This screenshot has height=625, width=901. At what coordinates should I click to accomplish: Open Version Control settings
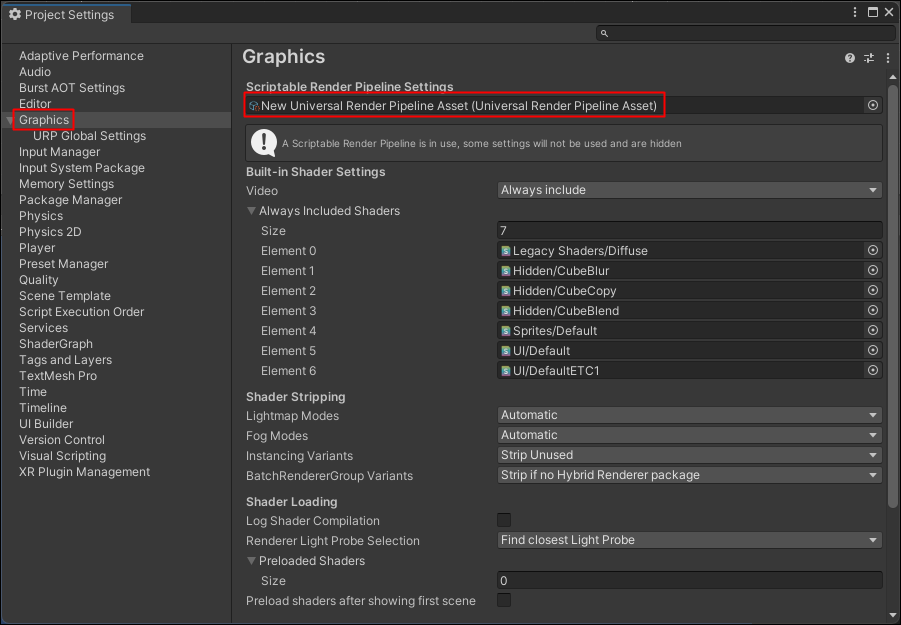pos(62,439)
